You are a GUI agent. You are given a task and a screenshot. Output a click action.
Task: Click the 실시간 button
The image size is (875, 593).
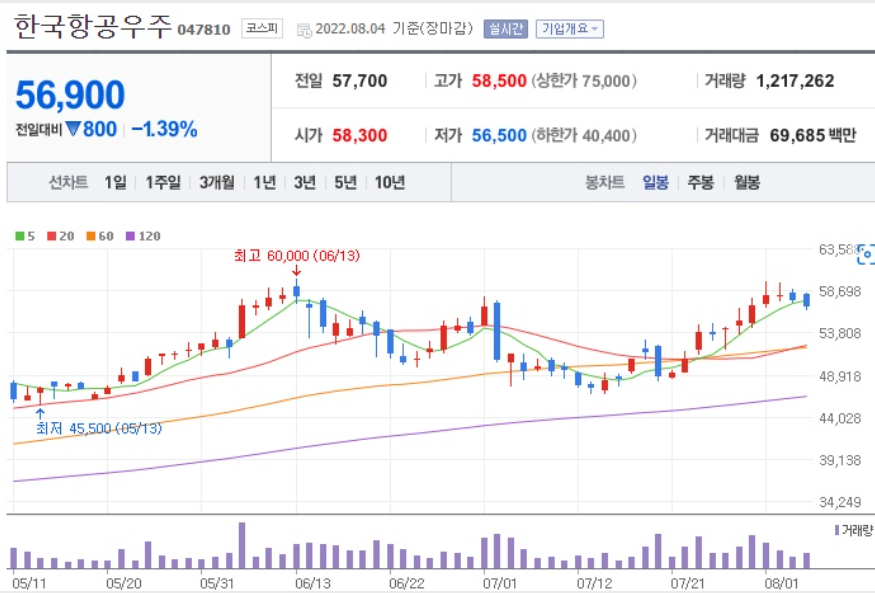click(506, 29)
